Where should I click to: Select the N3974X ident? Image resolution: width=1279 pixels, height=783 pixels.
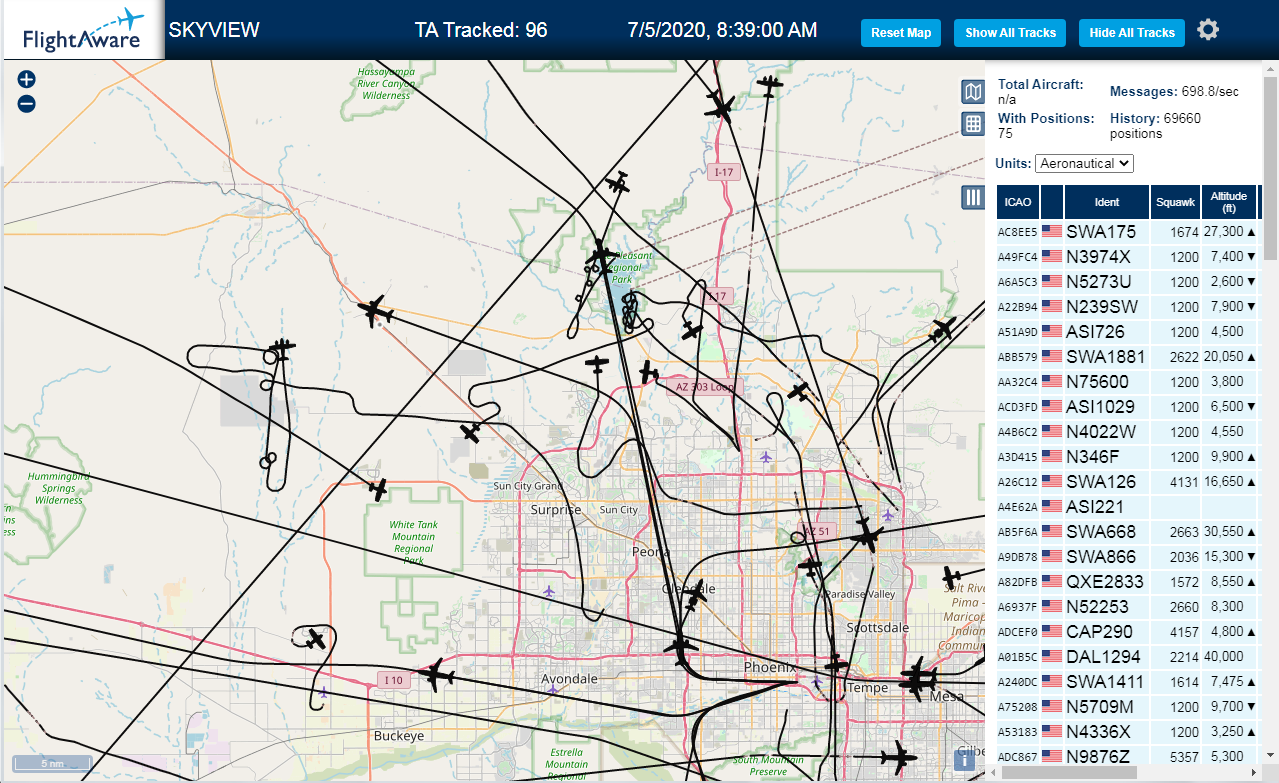click(x=1098, y=256)
